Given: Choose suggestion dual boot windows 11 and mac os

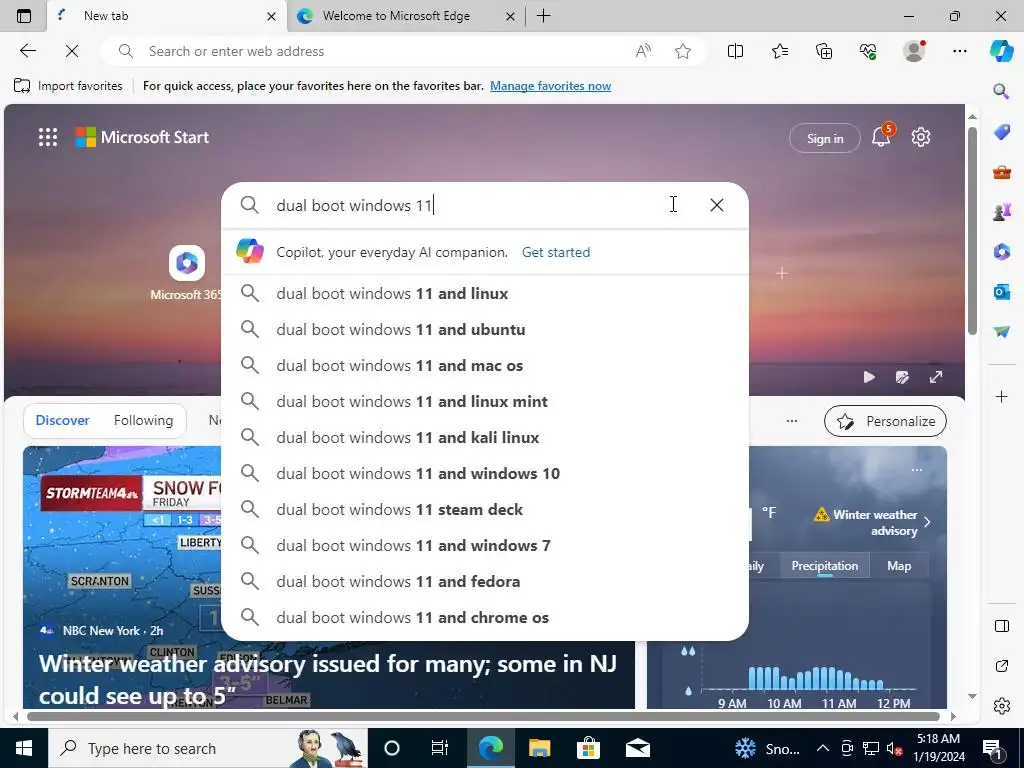Looking at the screenshot, I should click(485, 365).
